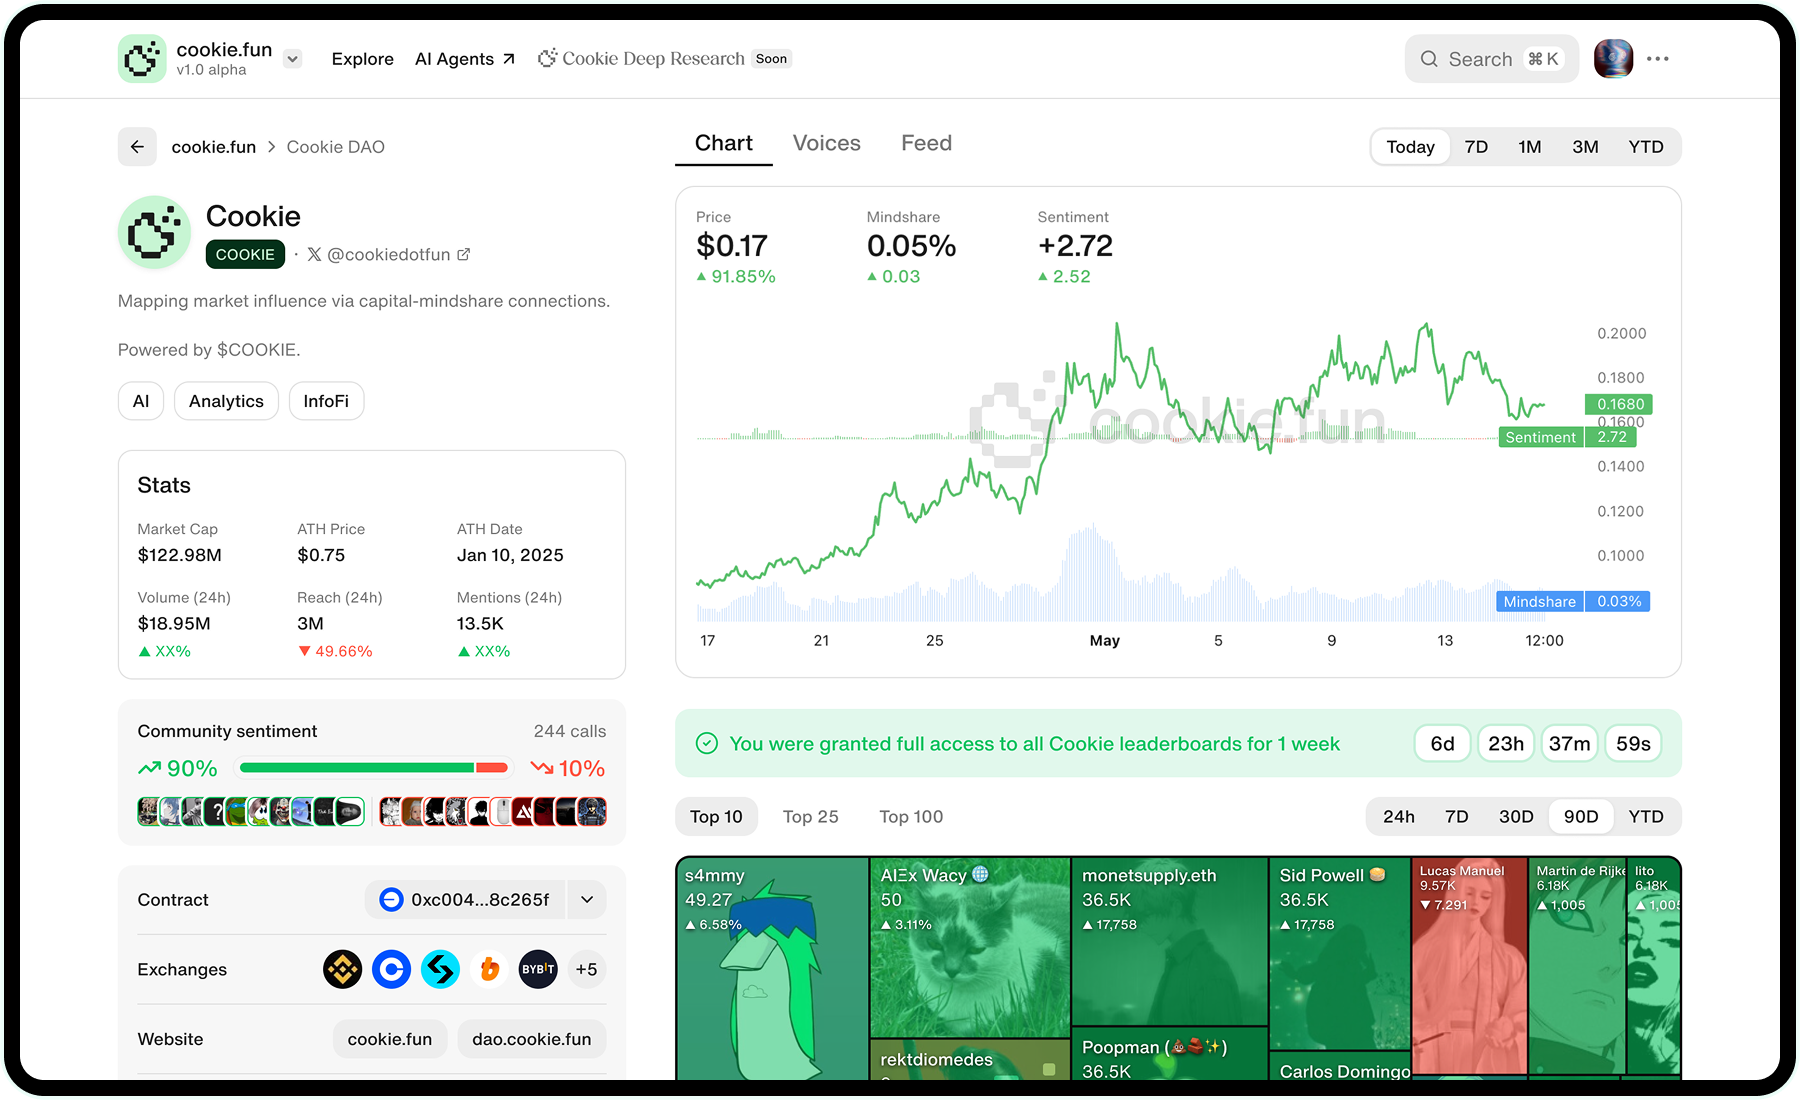Select the Top 100 leaderboard tab
Viewport: 1800px width, 1100px height.
[x=911, y=817]
